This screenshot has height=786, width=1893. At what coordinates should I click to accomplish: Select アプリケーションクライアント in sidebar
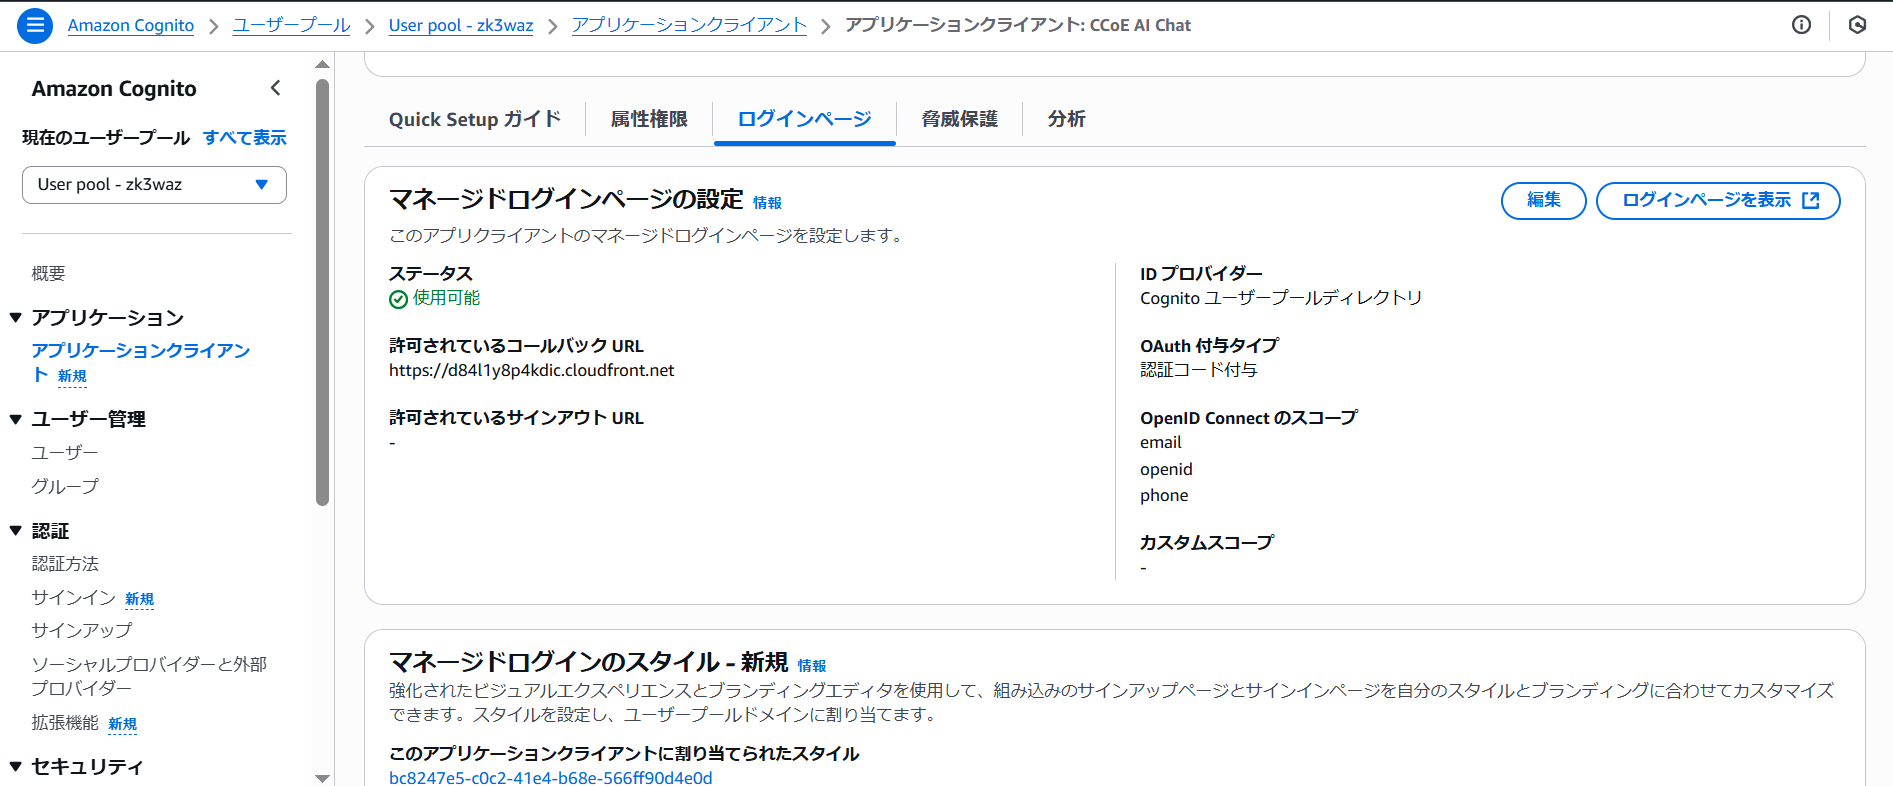[x=141, y=362]
